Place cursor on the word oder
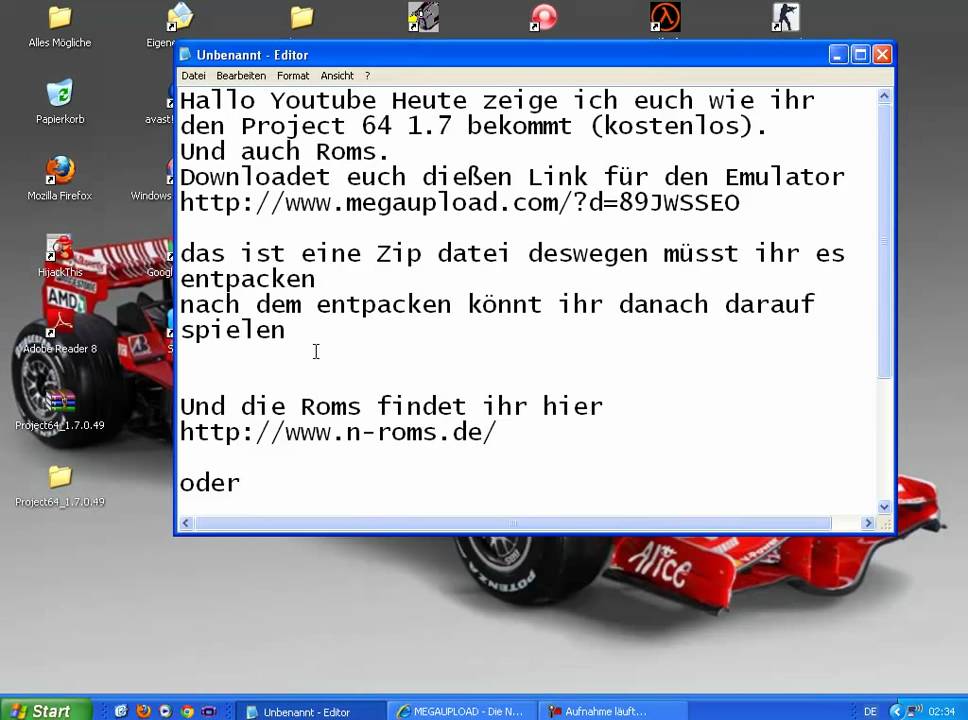 pyautogui.click(x=210, y=483)
